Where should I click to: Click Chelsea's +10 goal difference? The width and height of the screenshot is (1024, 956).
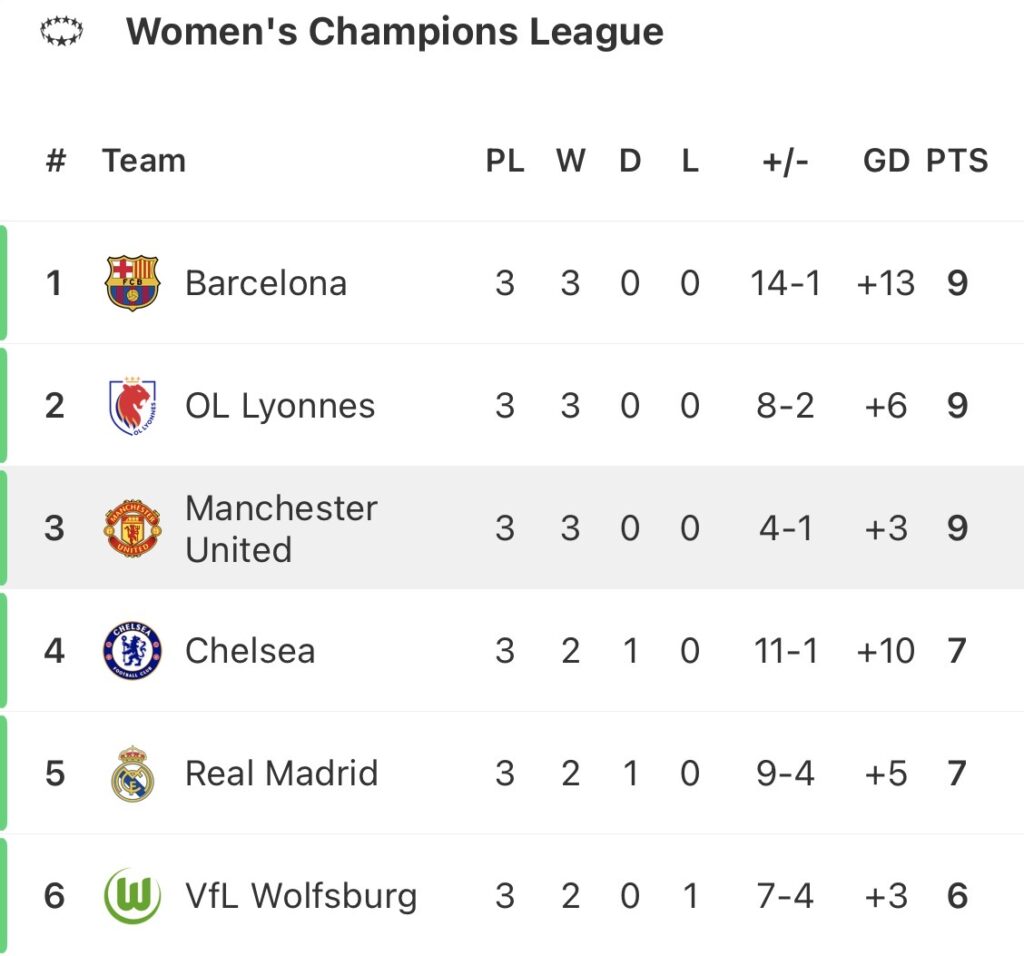[x=886, y=651]
